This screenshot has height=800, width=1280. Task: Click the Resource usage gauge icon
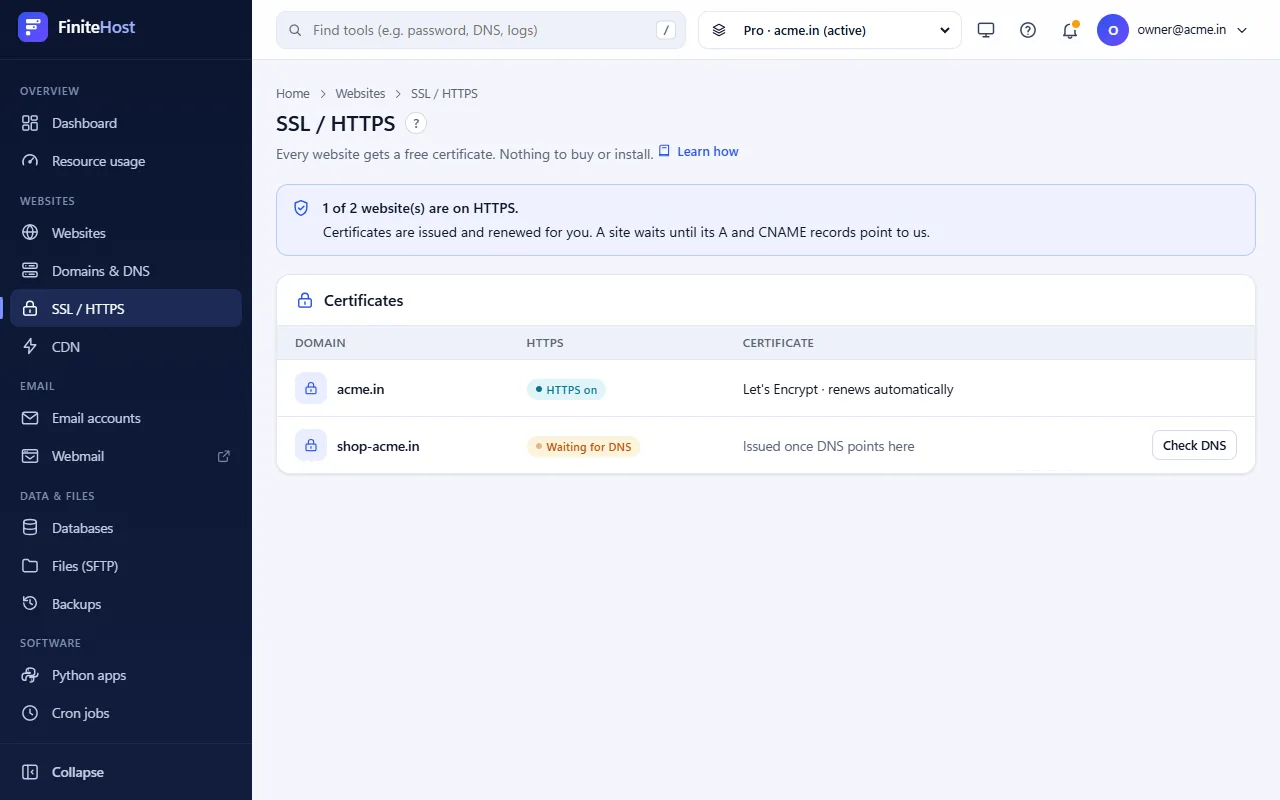(x=30, y=161)
